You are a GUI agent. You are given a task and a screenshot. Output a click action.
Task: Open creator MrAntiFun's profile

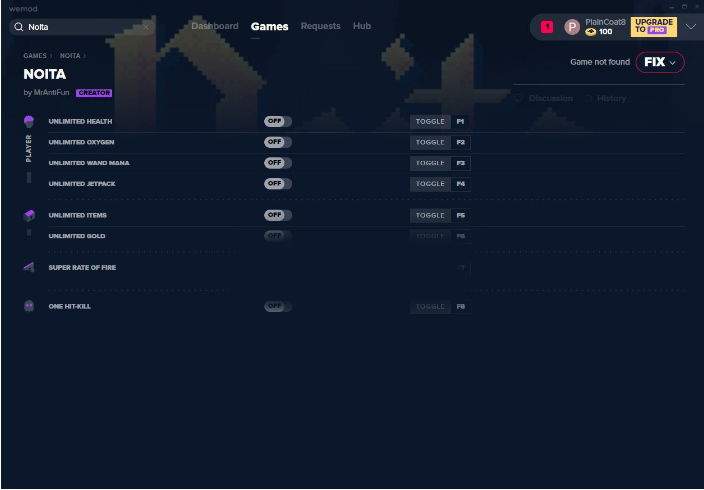(52, 93)
